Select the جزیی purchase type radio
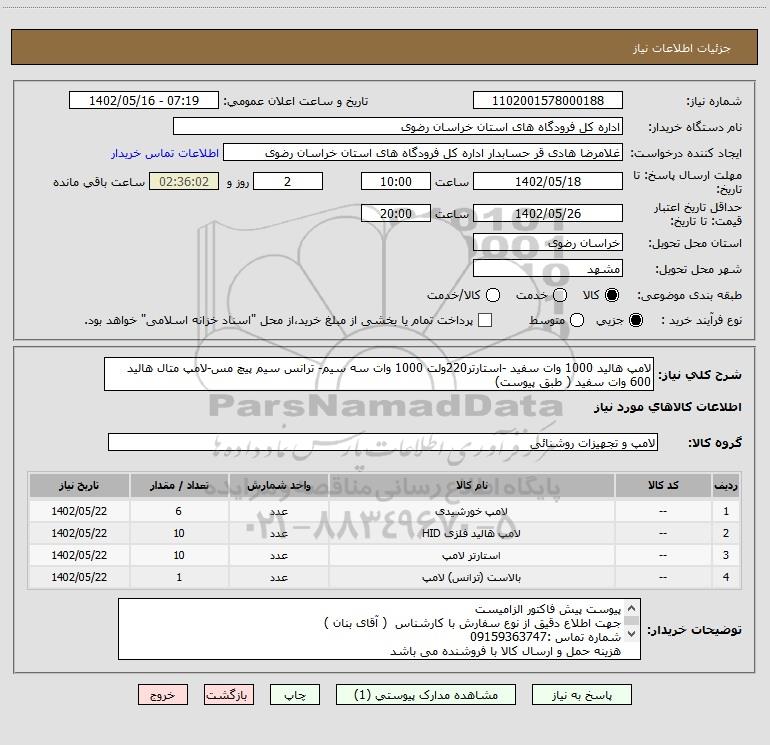Image resolution: width=770 pixels, height=745 pixels. tap(635, 320)
